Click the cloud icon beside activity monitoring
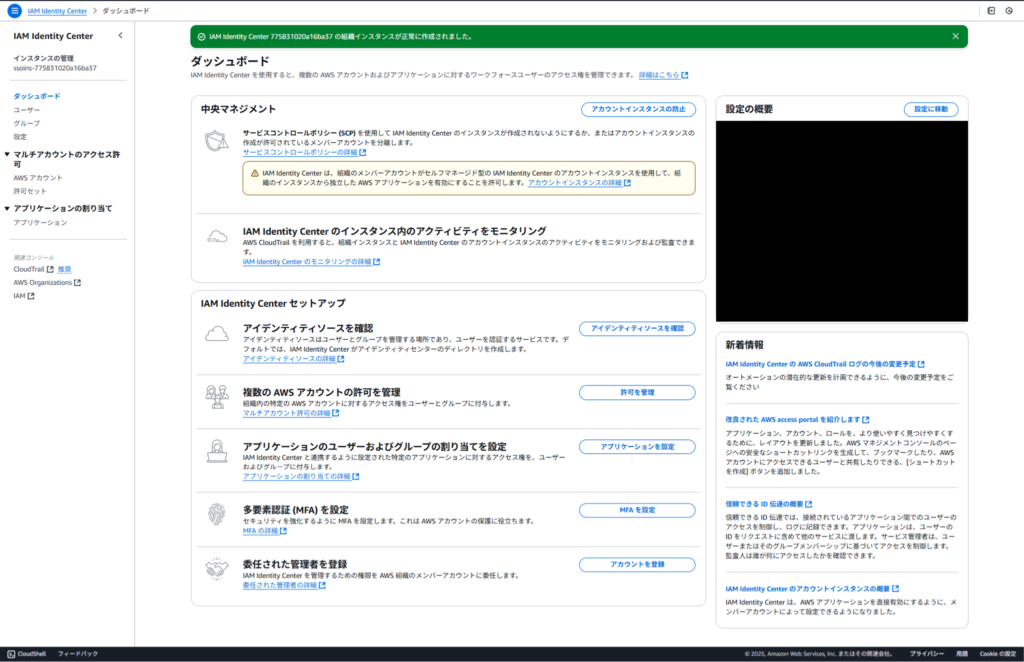The height and width of the screenshot is (662, 1024). [x=217, y=237]
